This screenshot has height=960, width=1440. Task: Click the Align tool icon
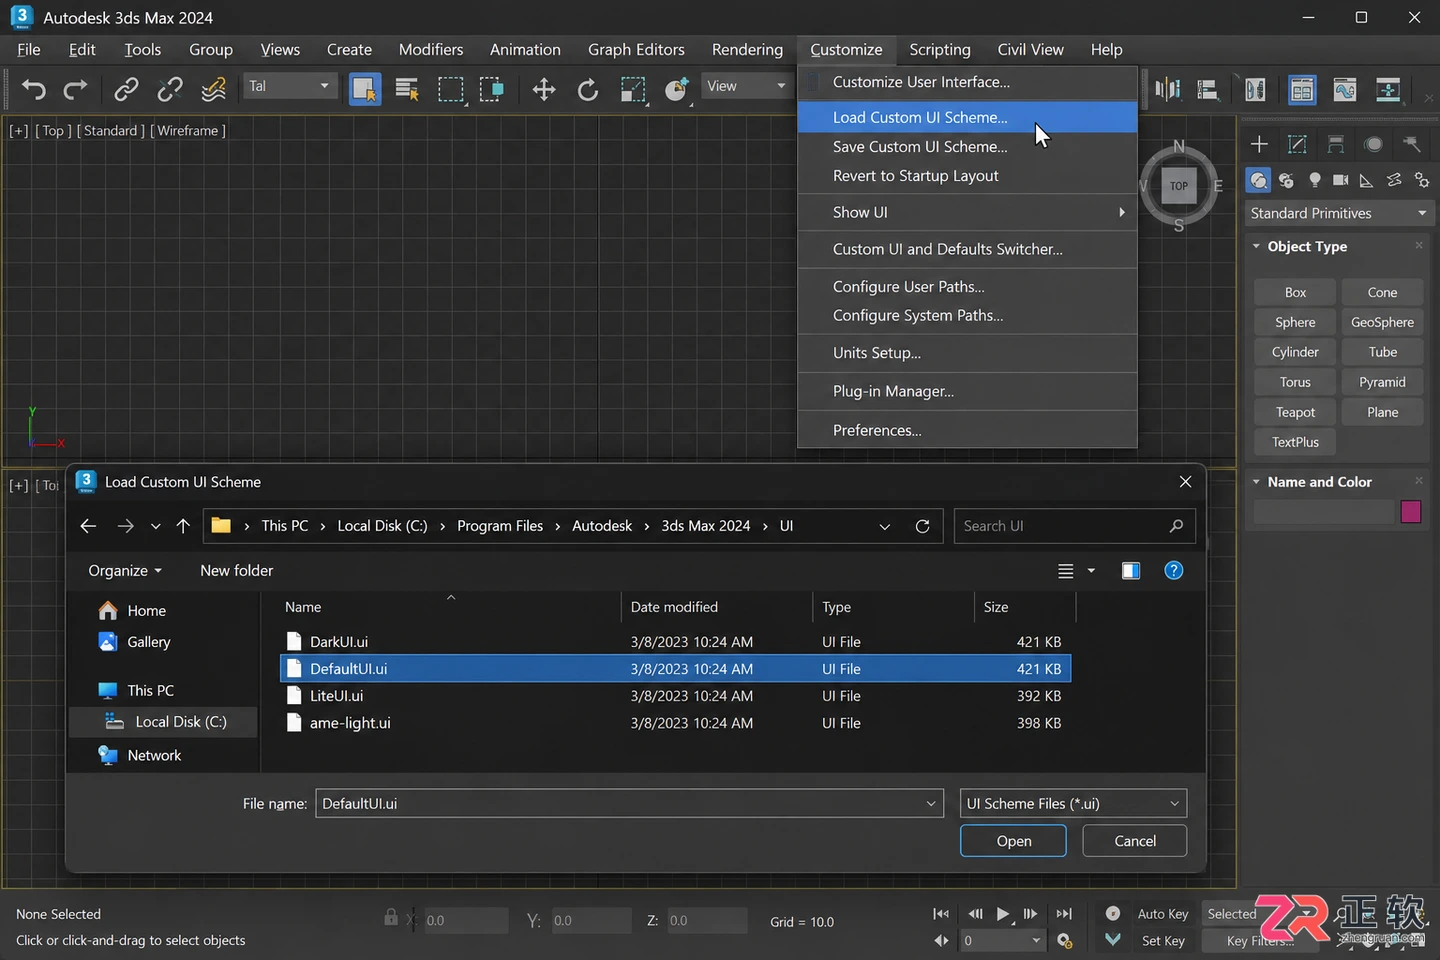tap(1208, 90)
